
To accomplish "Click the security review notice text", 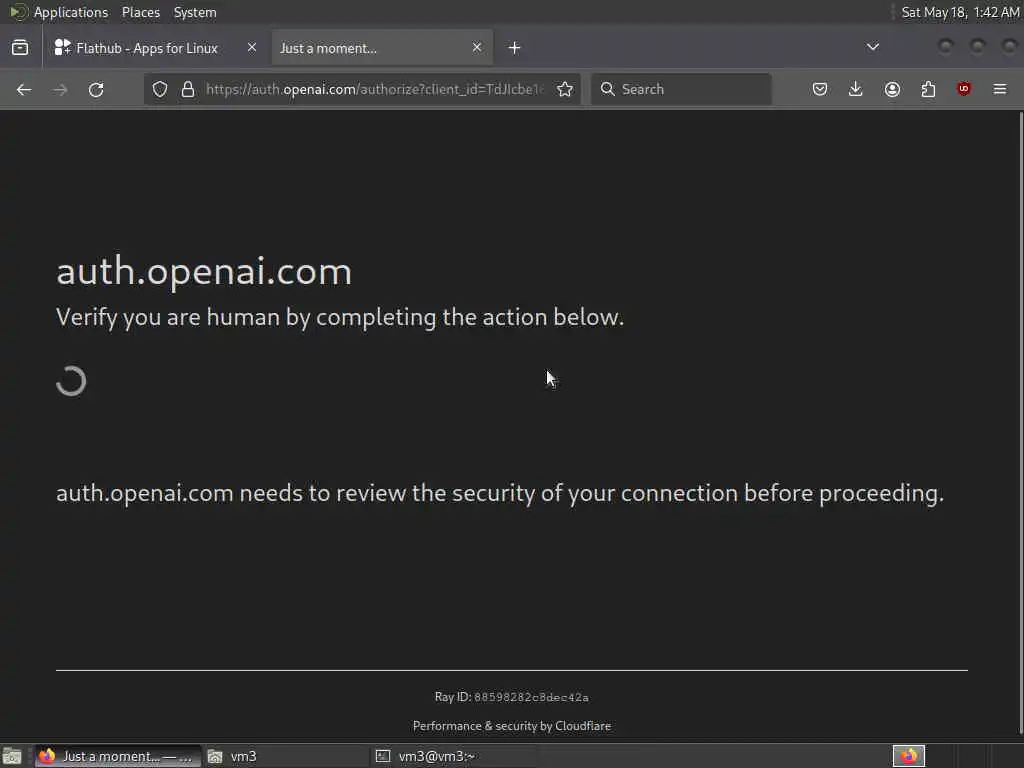I will tap(500, 493).
